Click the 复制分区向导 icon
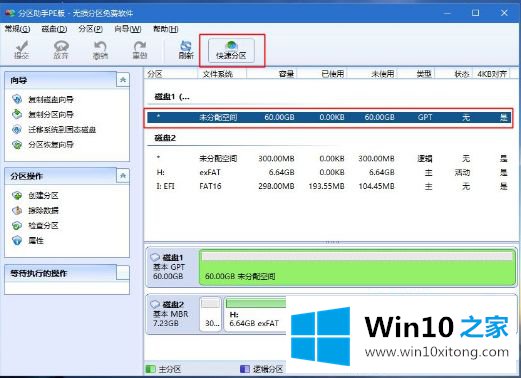 (x=17, y=114)
